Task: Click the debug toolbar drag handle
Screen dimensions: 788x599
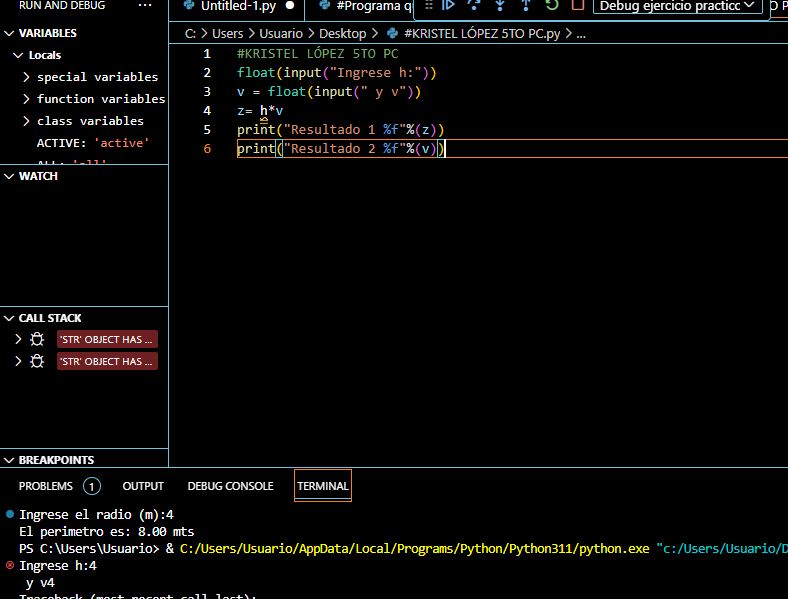Action: pos(429,6)
